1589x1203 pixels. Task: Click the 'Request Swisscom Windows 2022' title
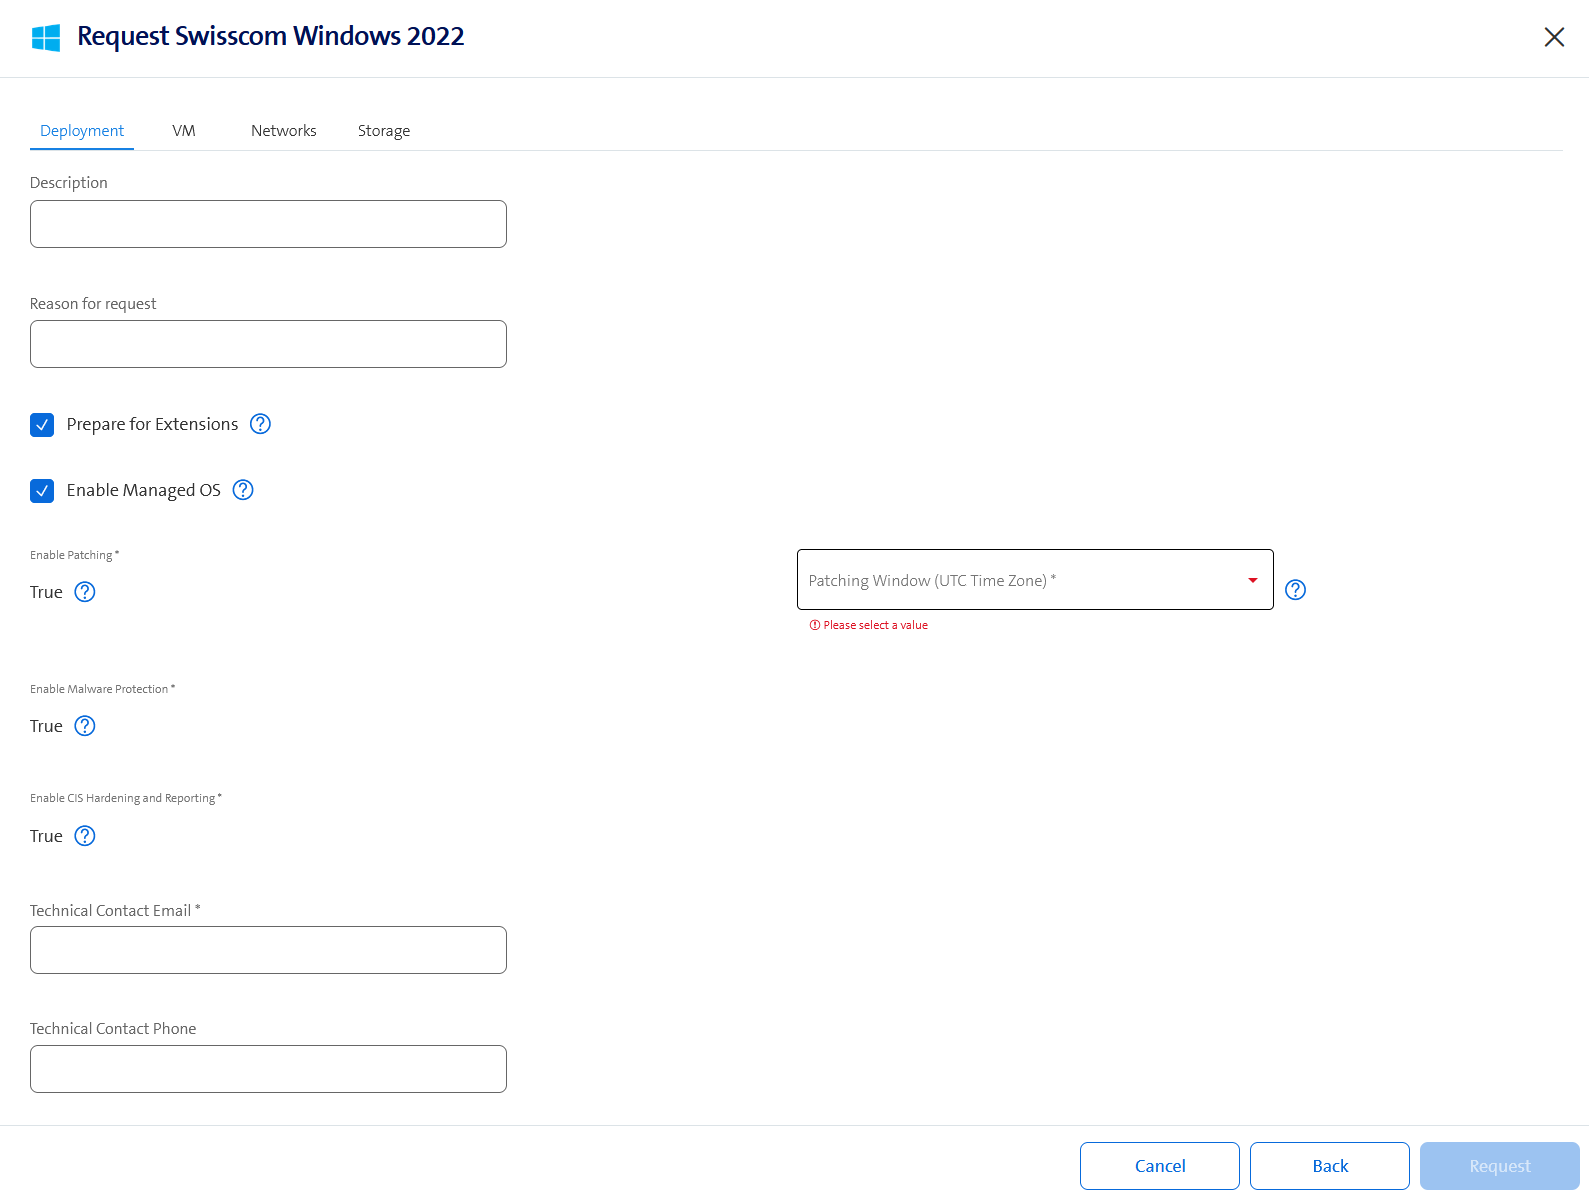pos(271,36)
